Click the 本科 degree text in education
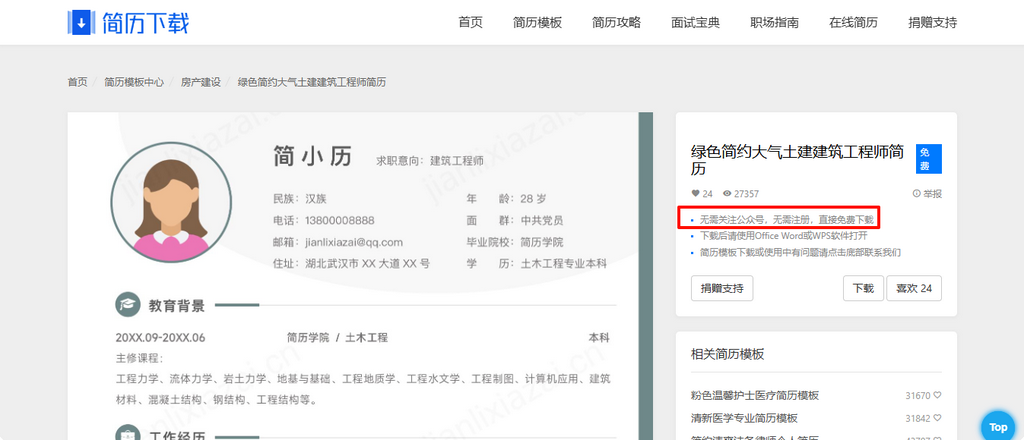Image resolution: width=1024 pixels, height=440 pixels. tap(599, 338)
